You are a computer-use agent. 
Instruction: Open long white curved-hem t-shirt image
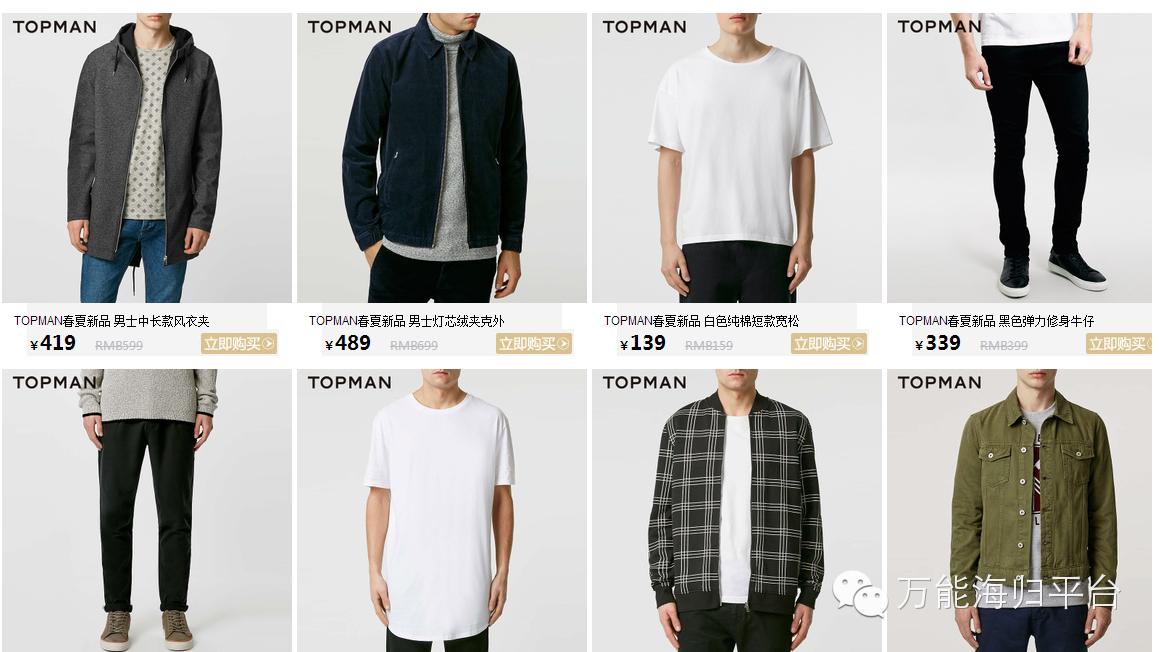click(441, 510)
